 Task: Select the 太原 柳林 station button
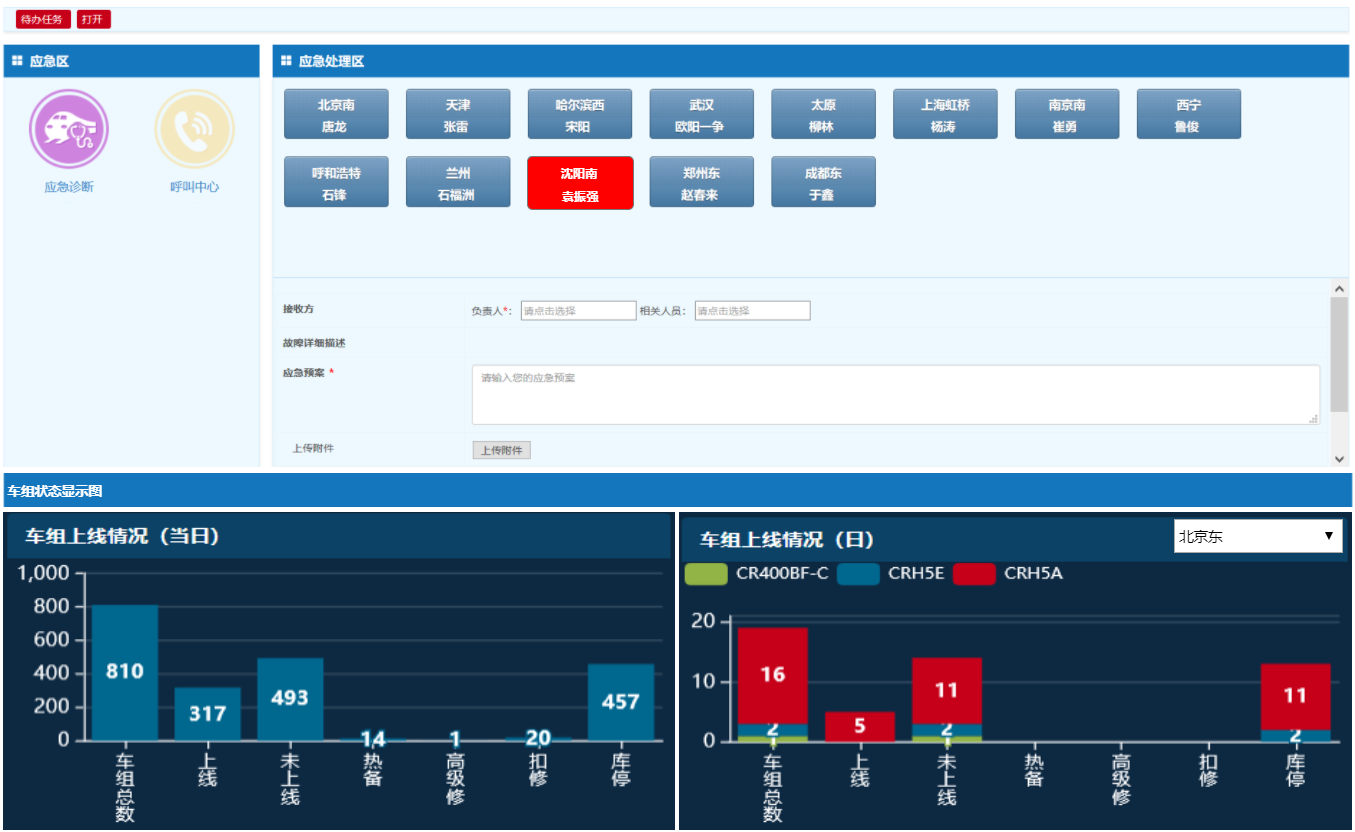point(823,114)
